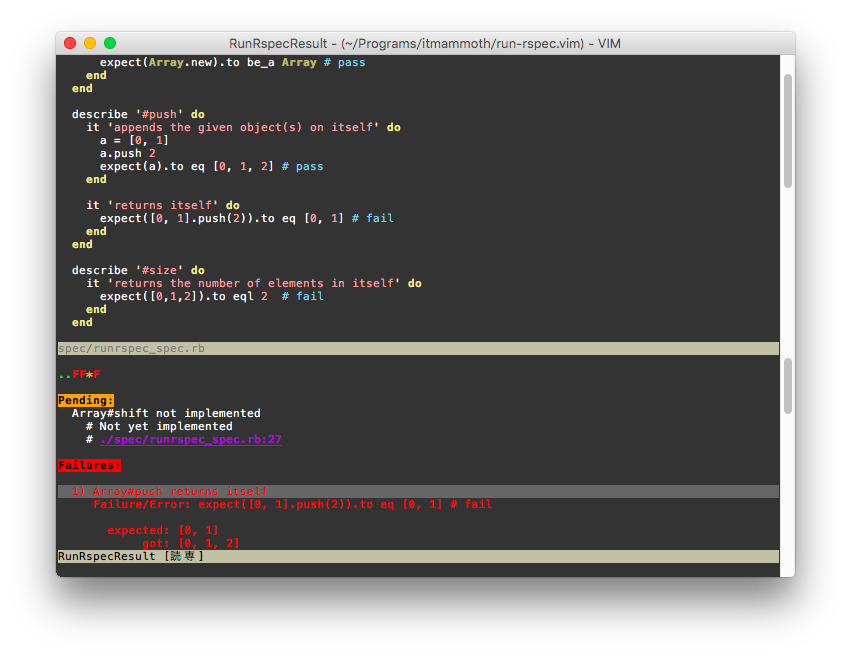This screenshot has height=657, width=851.
Task: Click the upper pane scrollbar thumb
Action: (788, 131)
